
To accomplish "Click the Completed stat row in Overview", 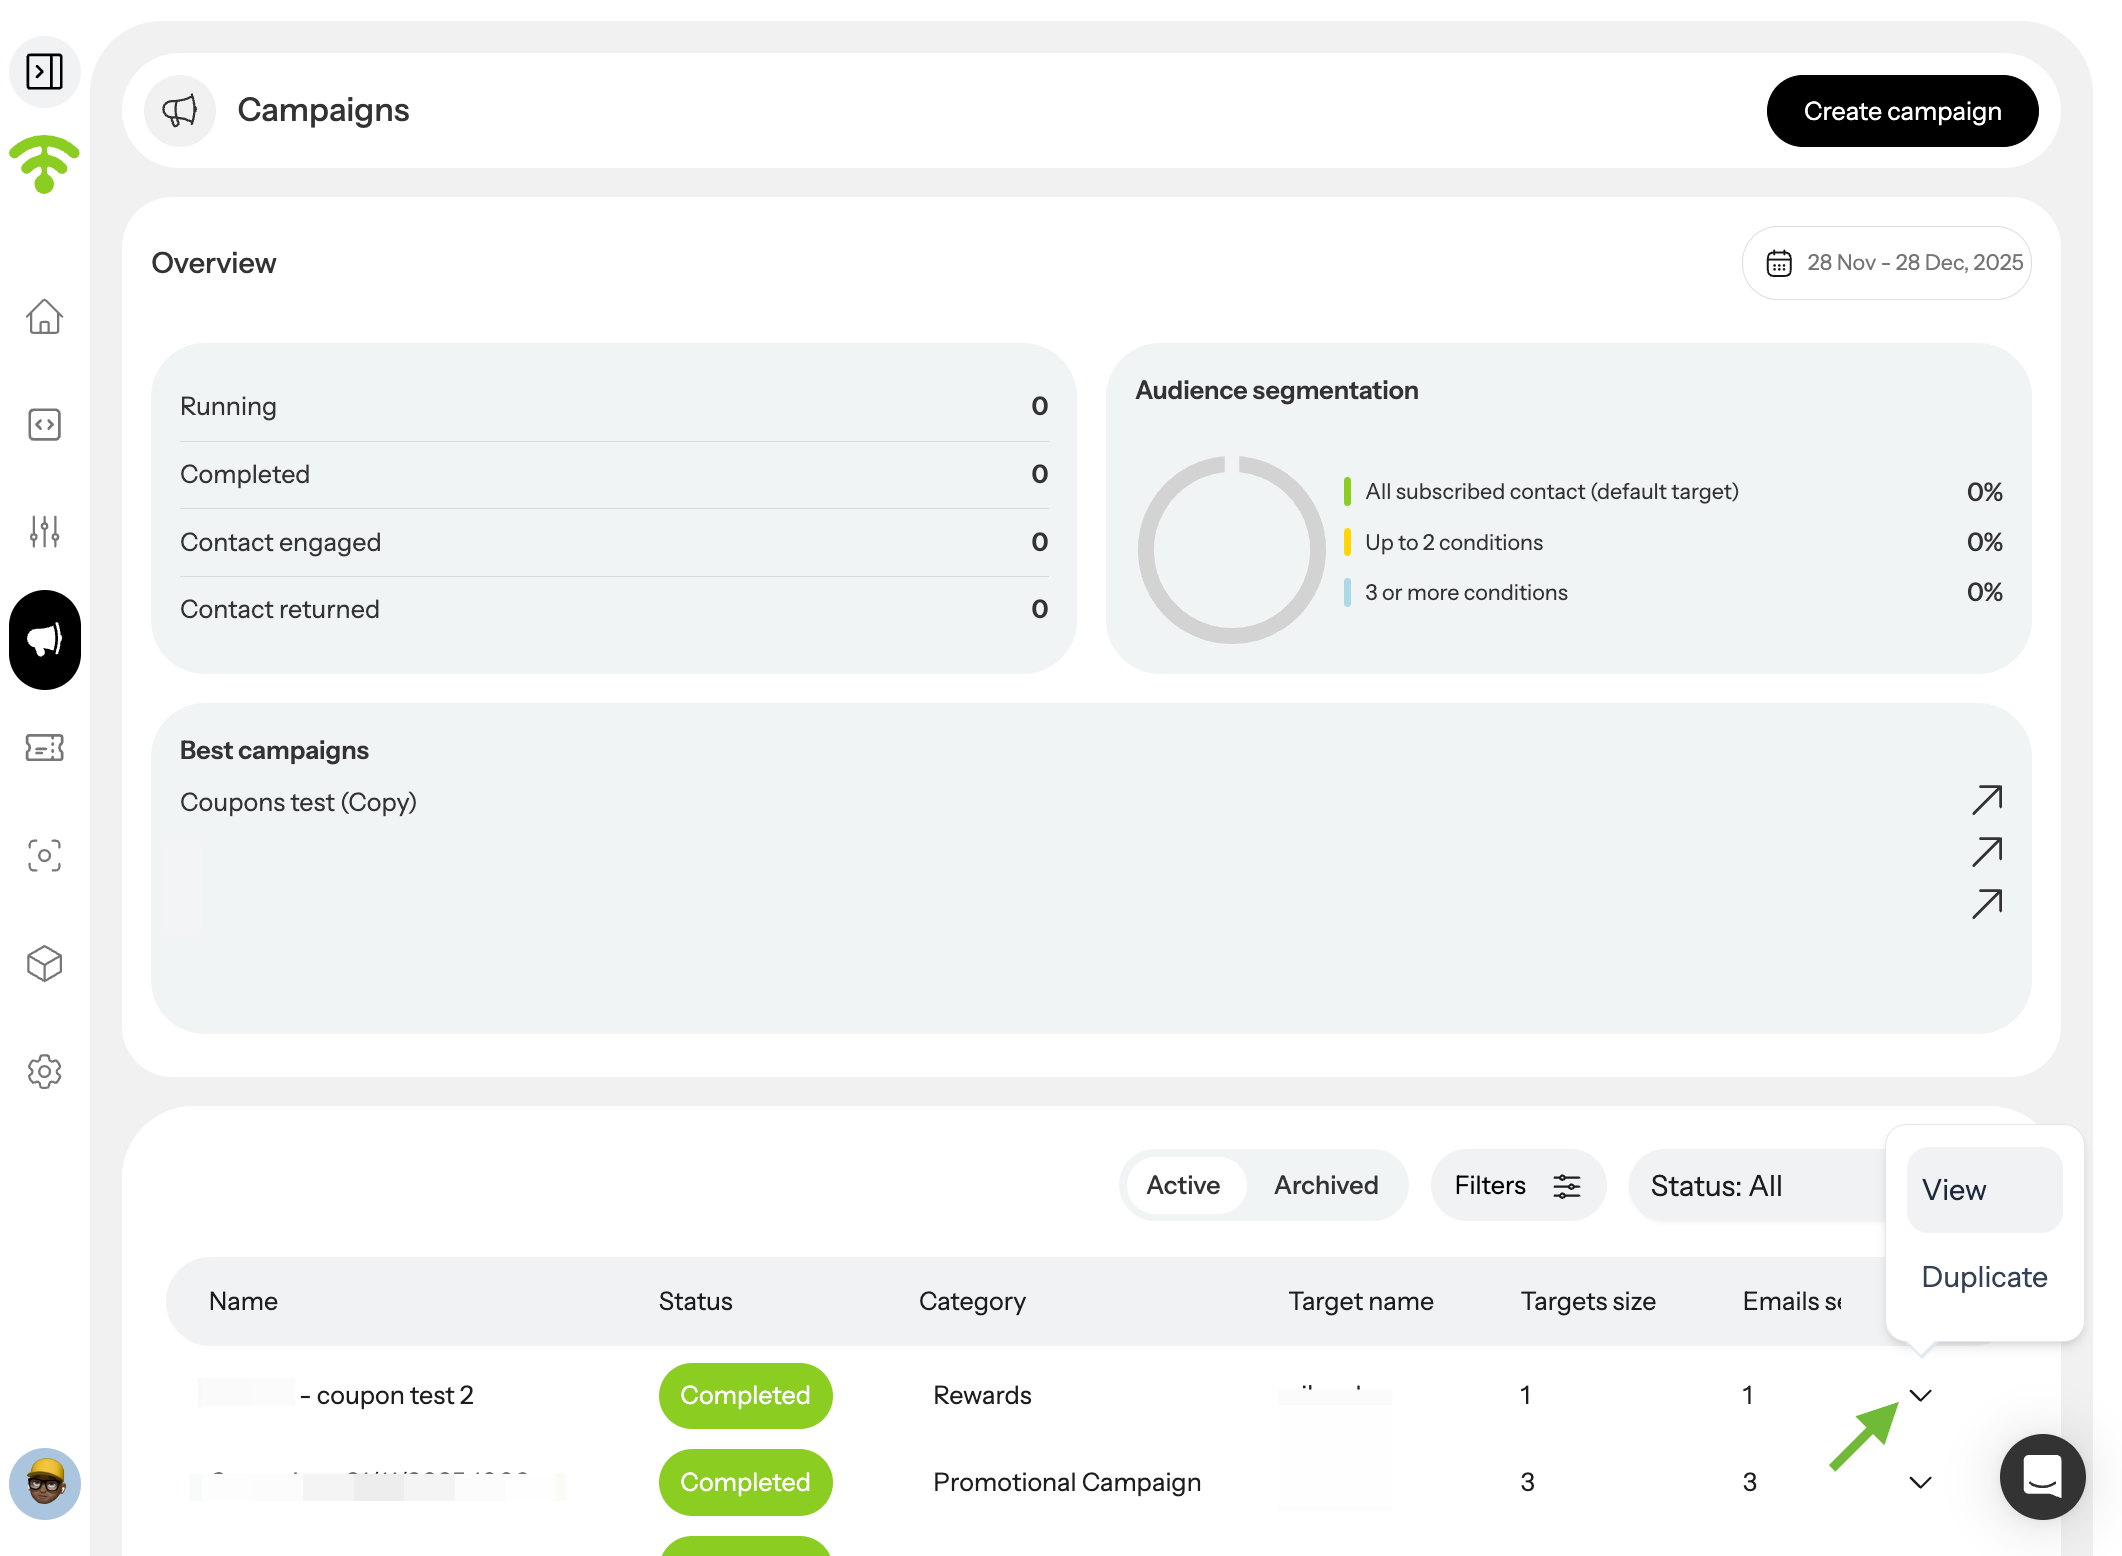I will click(614, 474).
